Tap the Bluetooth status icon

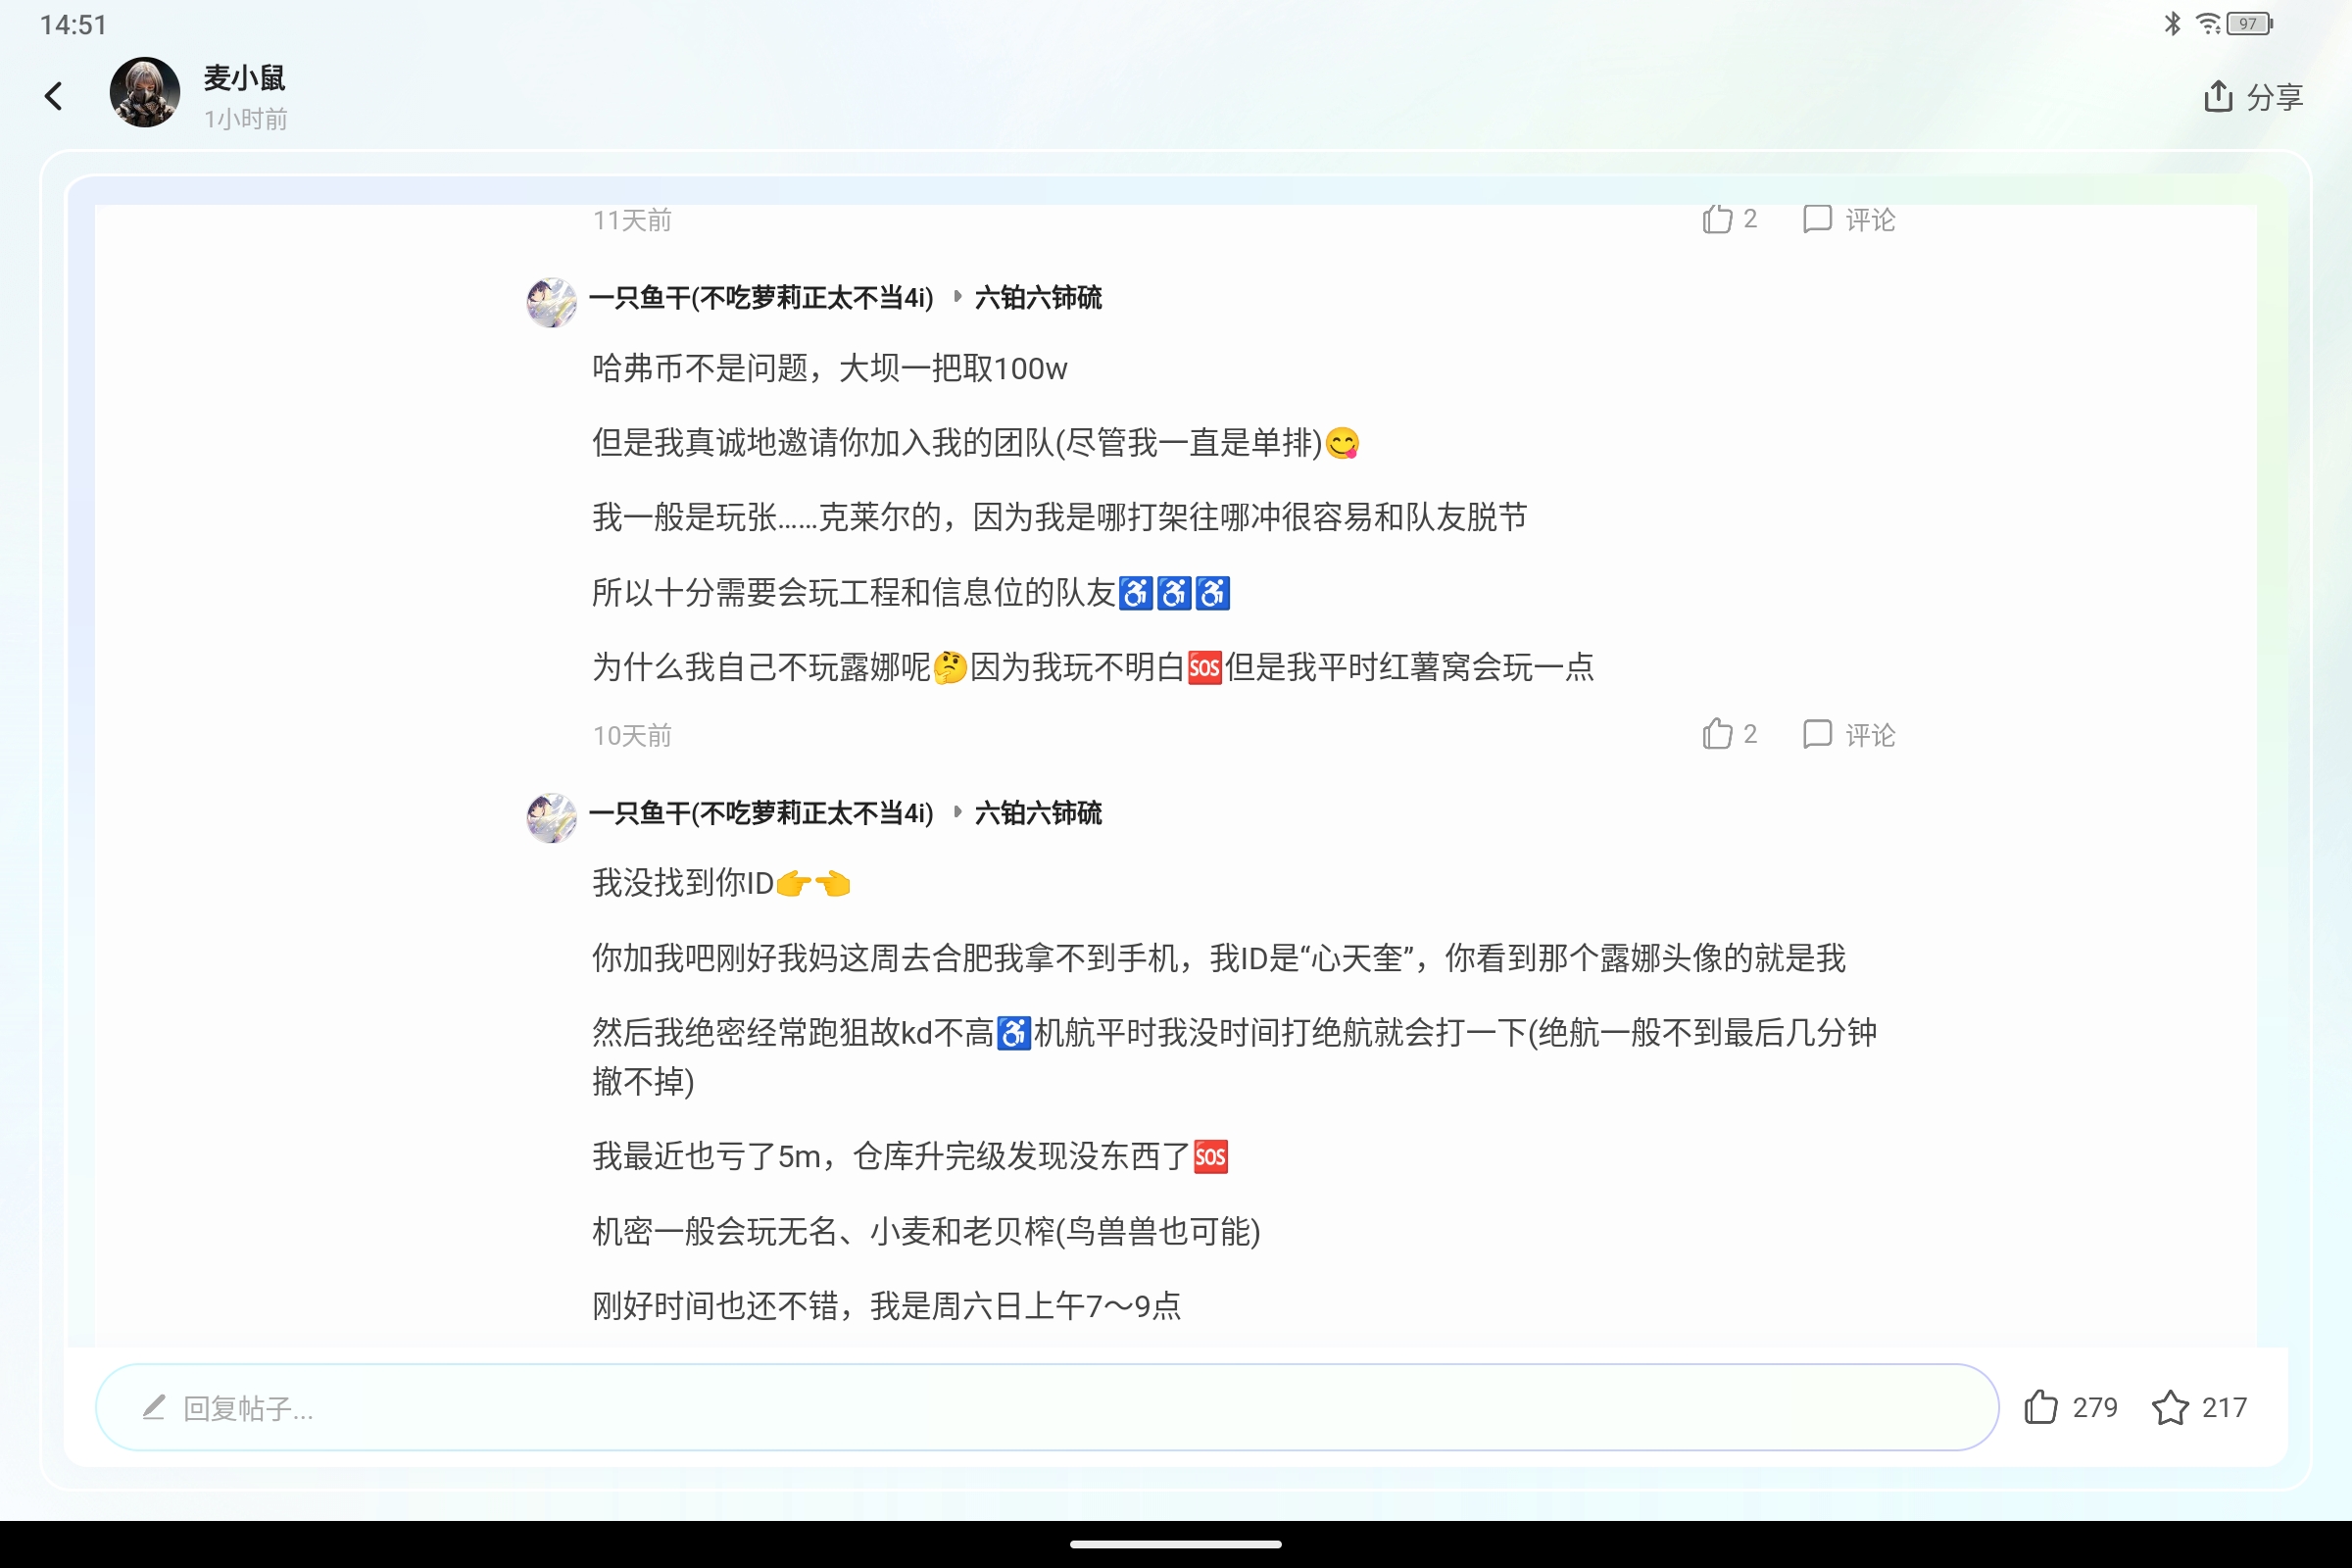coord(2172,23)
